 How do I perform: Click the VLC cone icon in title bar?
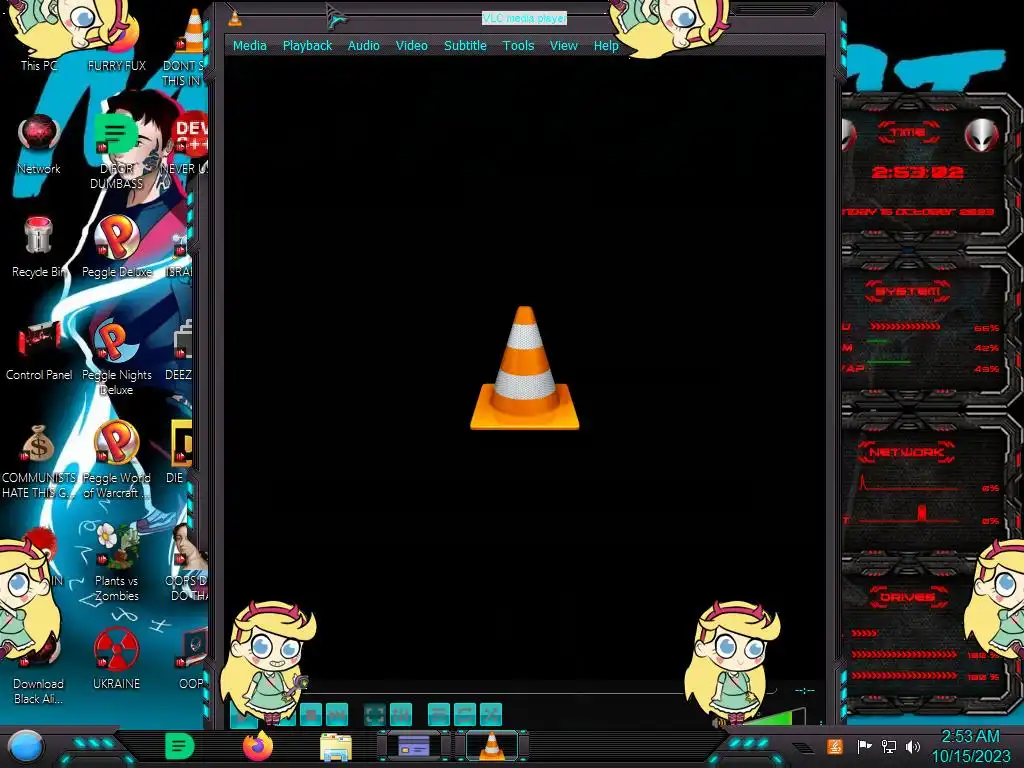pos(235,18)
